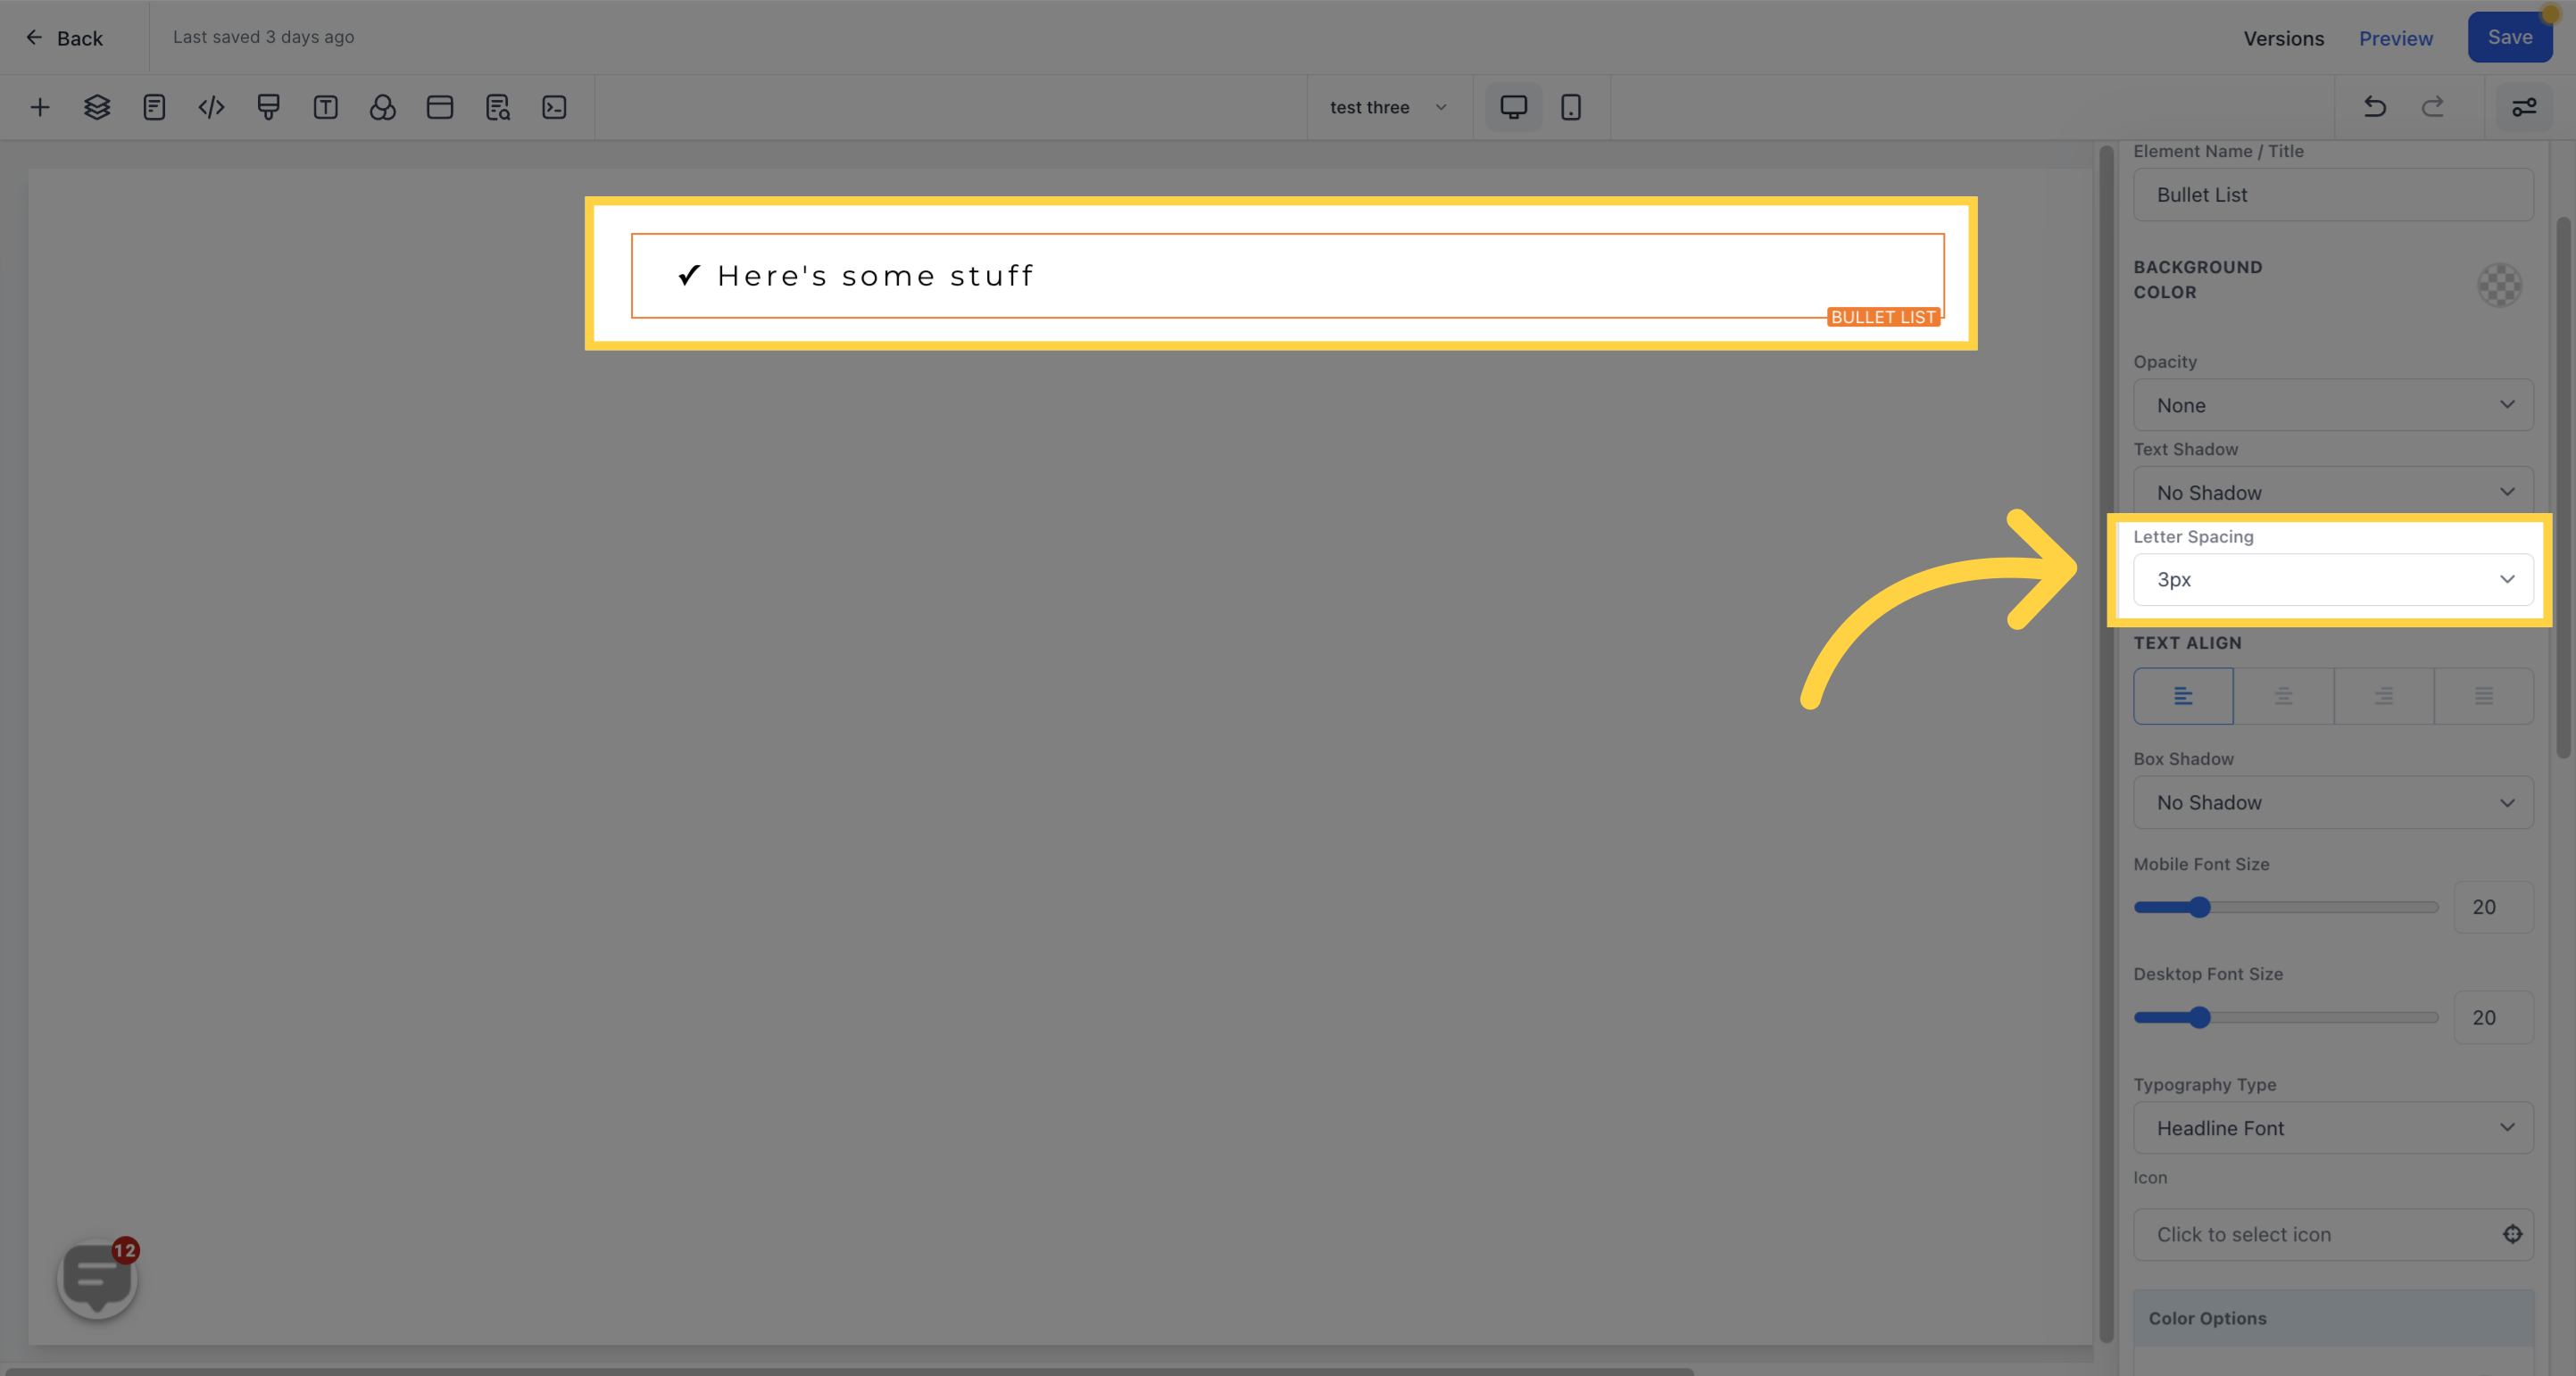Viewport: 2576px width, 1376px height.
Task: Open Versions history
Action: (x=2284, y=38)
